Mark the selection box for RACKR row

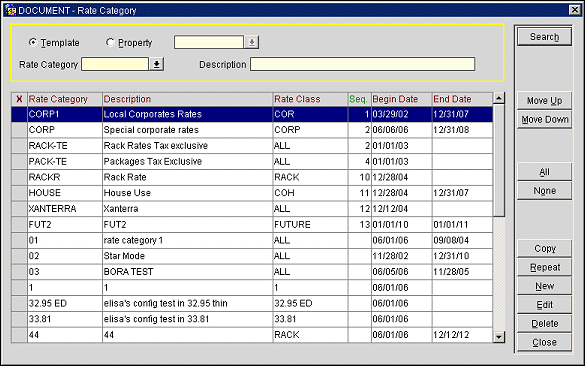click(19, 177)
